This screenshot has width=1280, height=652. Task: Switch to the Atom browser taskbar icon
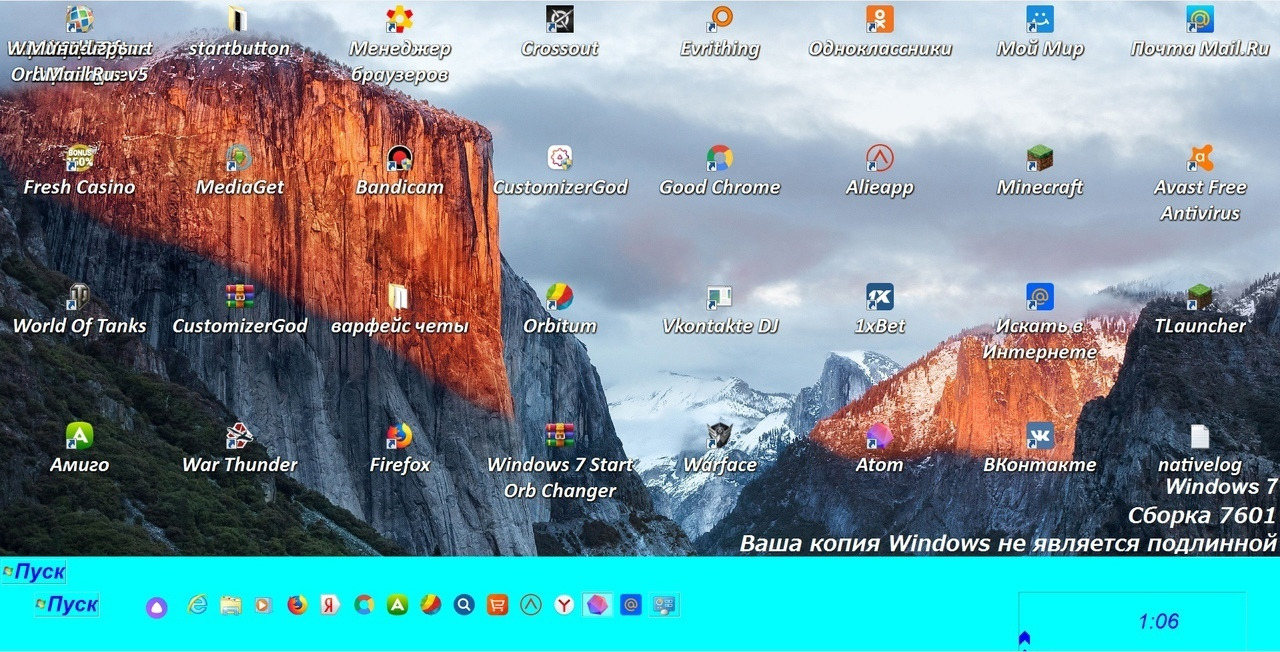(x=597, y=605)
